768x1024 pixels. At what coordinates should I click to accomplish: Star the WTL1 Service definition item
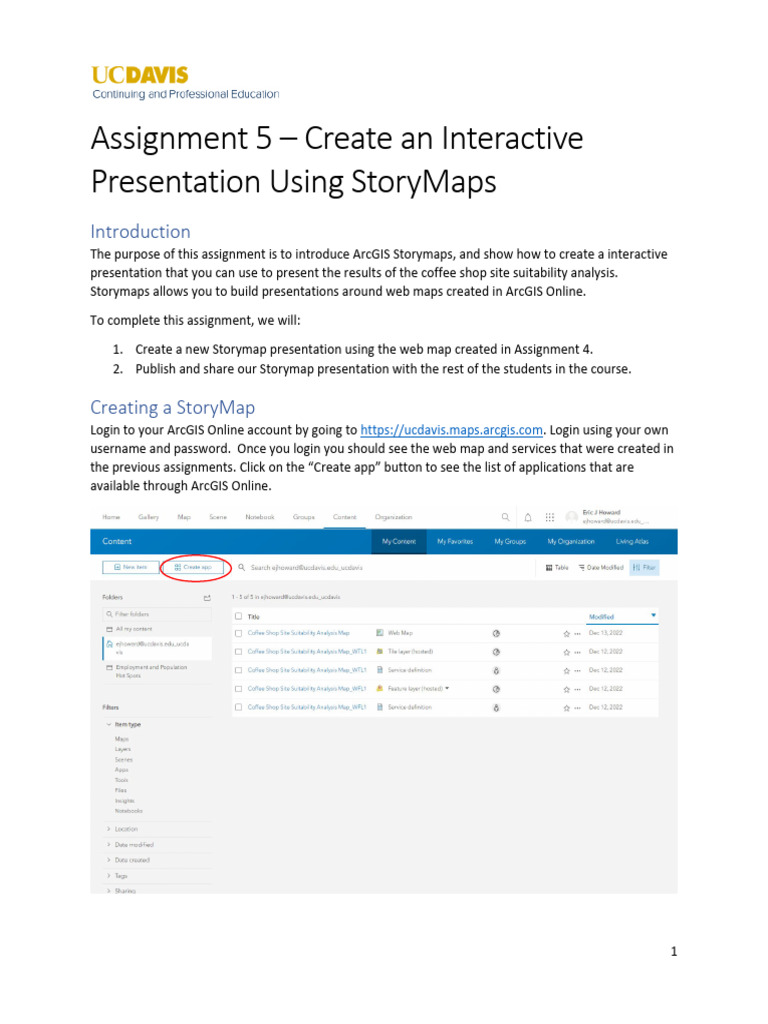[566, 671]
